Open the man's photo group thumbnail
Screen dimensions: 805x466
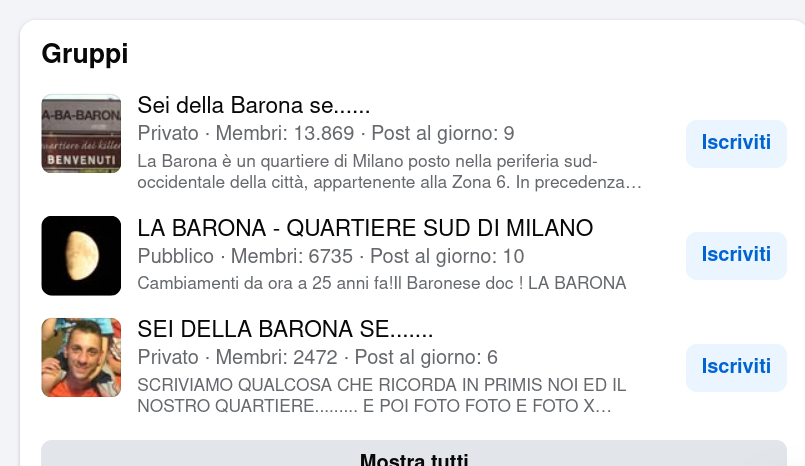pos(81,358)
